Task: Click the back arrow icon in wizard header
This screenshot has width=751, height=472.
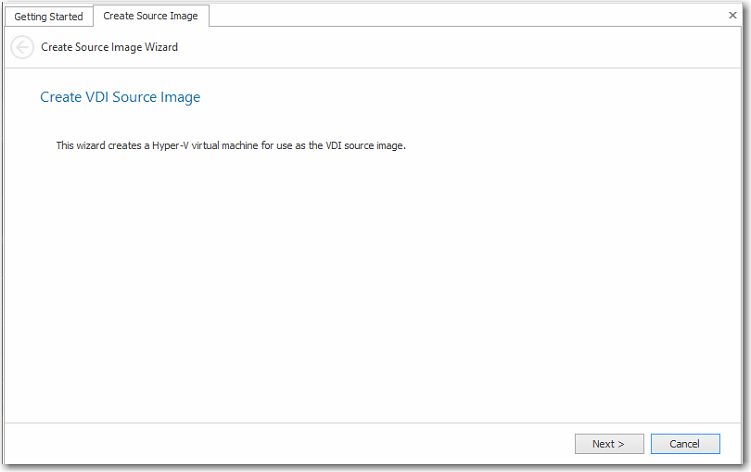Action: (22, 47)
